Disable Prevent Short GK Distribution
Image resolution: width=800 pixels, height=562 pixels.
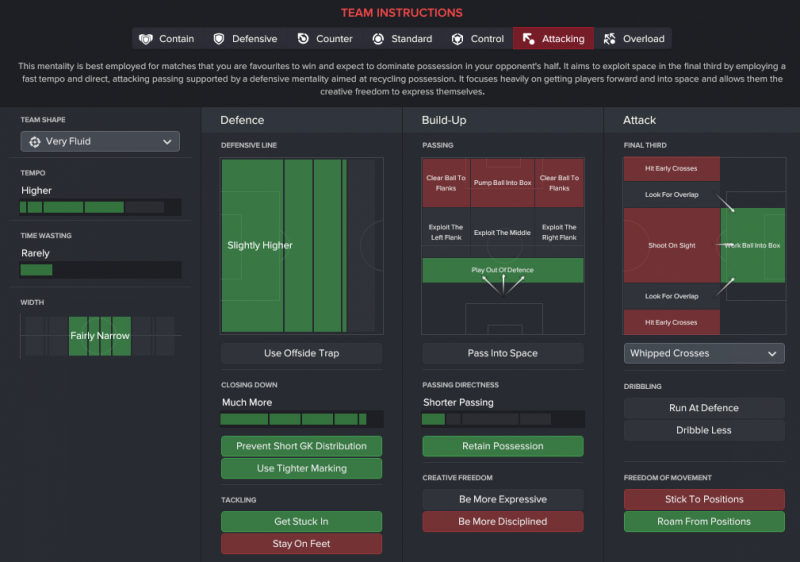(301, 446)
